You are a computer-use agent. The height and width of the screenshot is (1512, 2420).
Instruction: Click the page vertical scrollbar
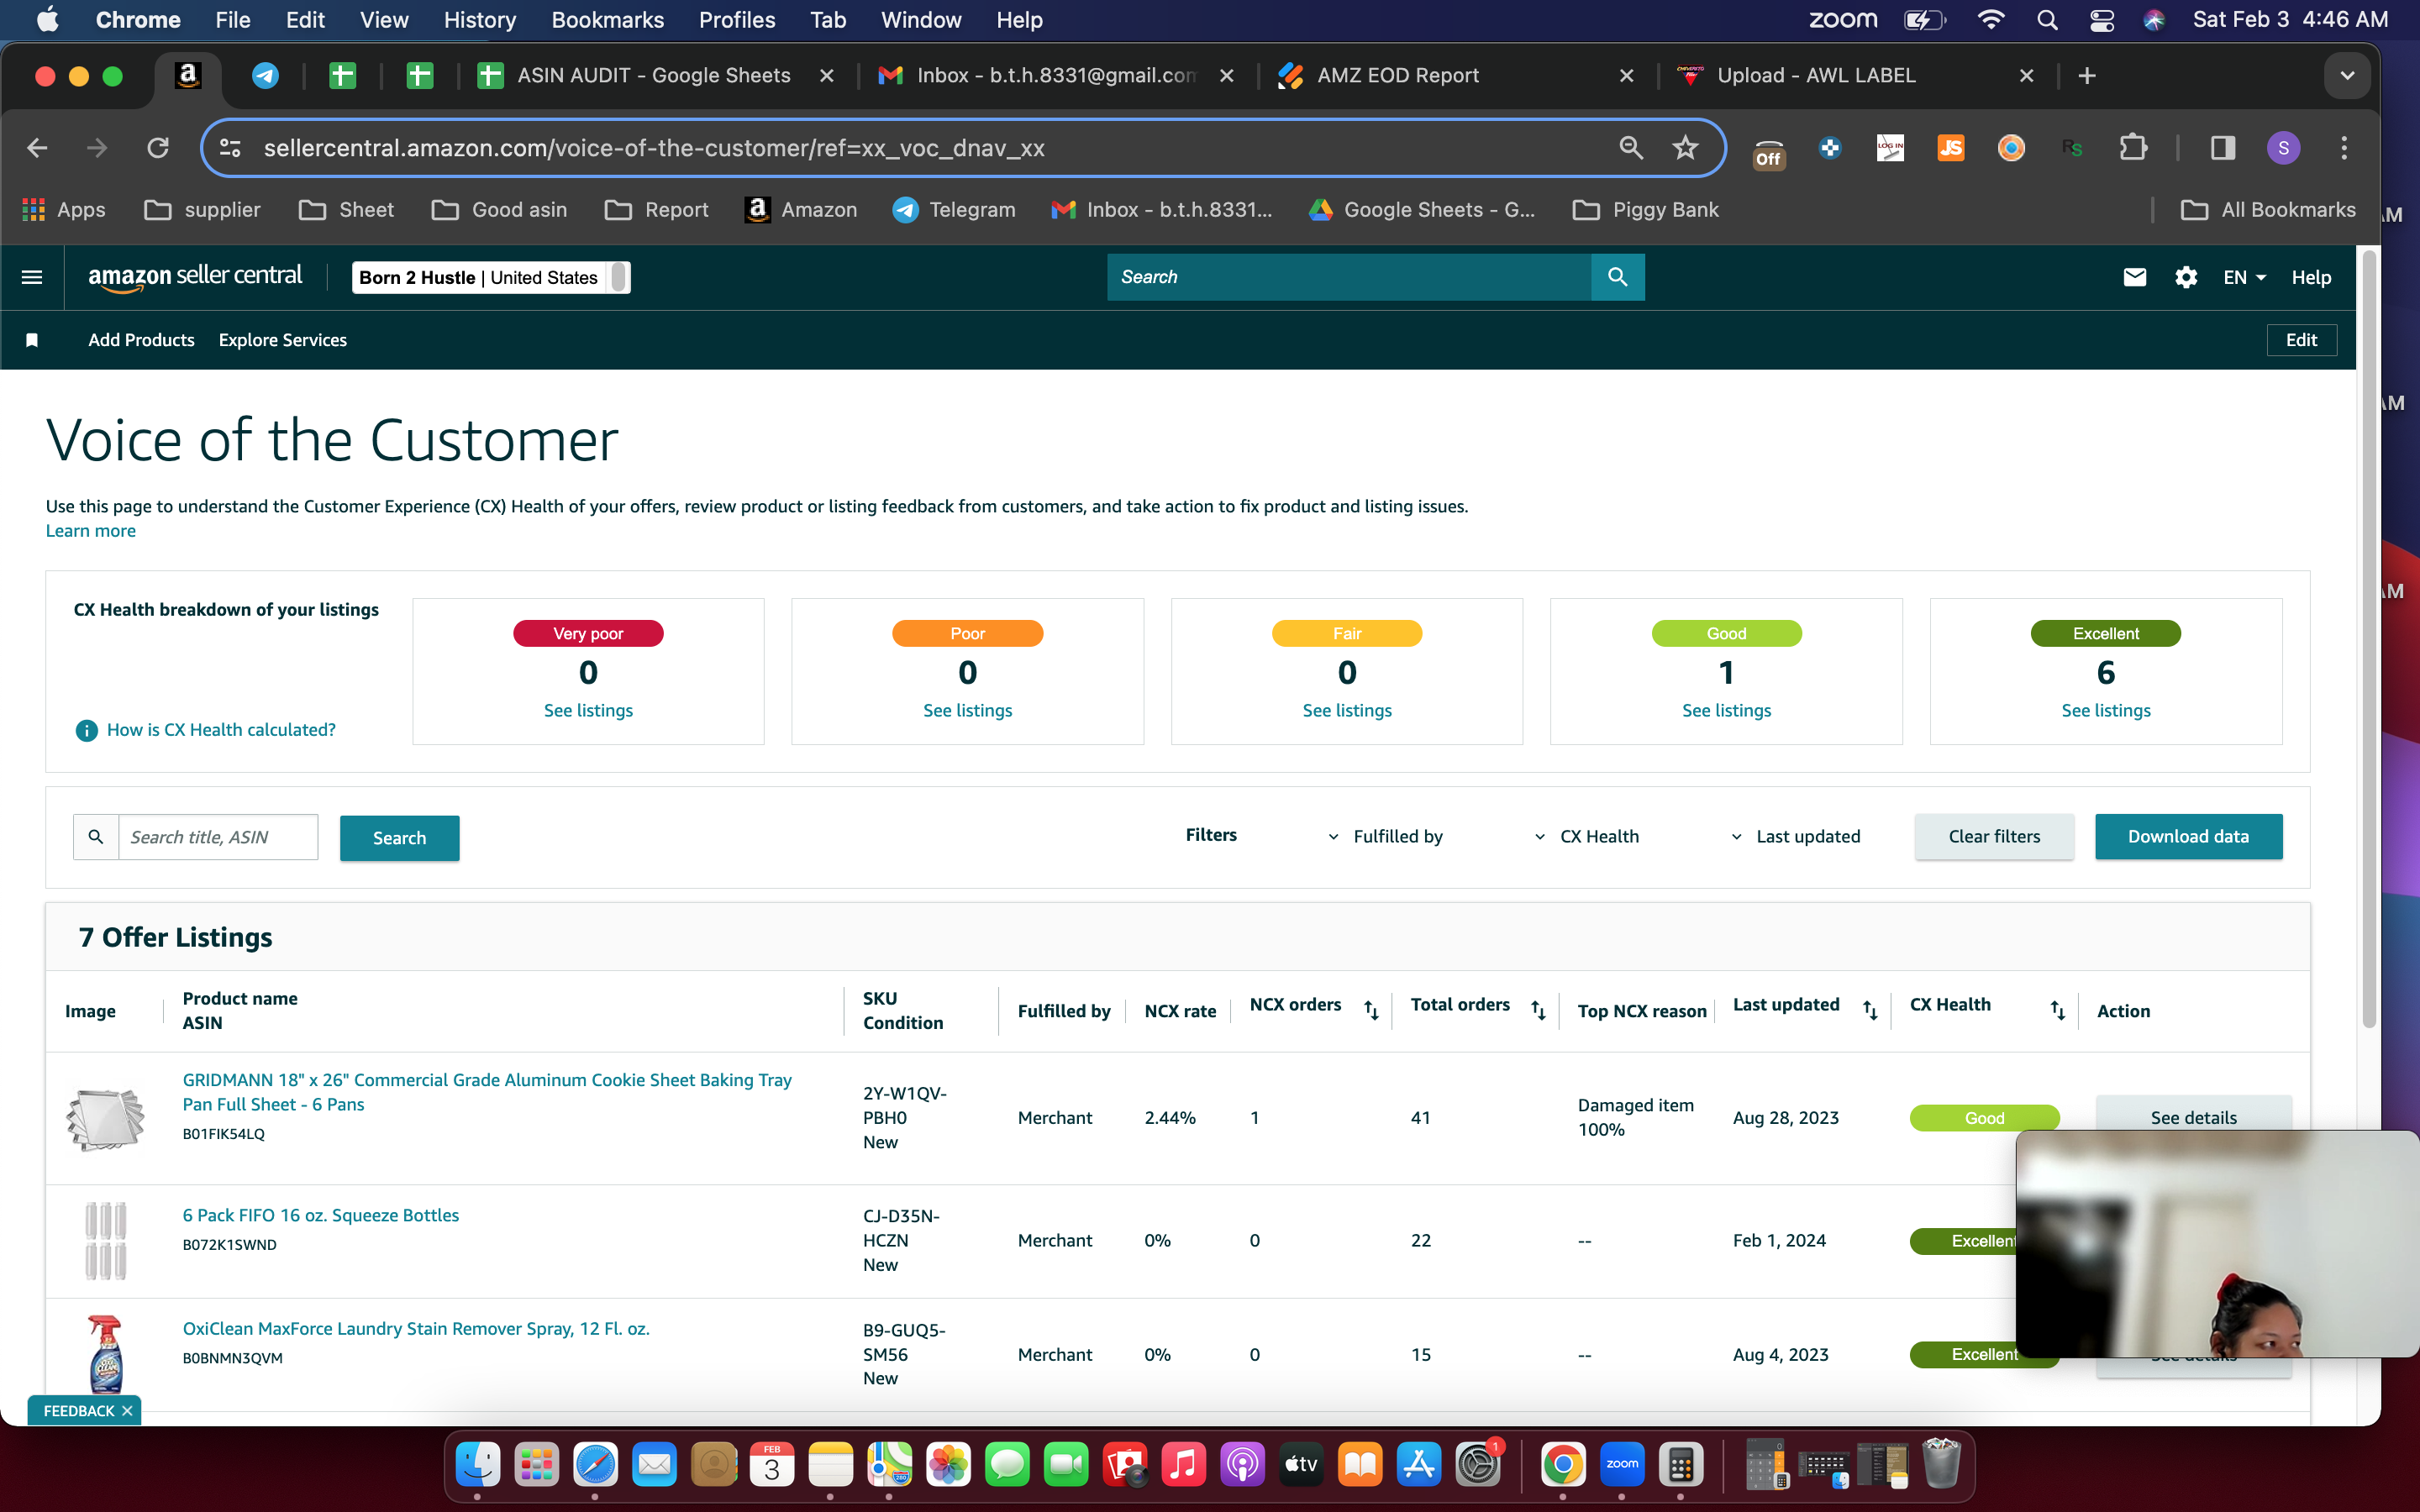point(2368,640)
